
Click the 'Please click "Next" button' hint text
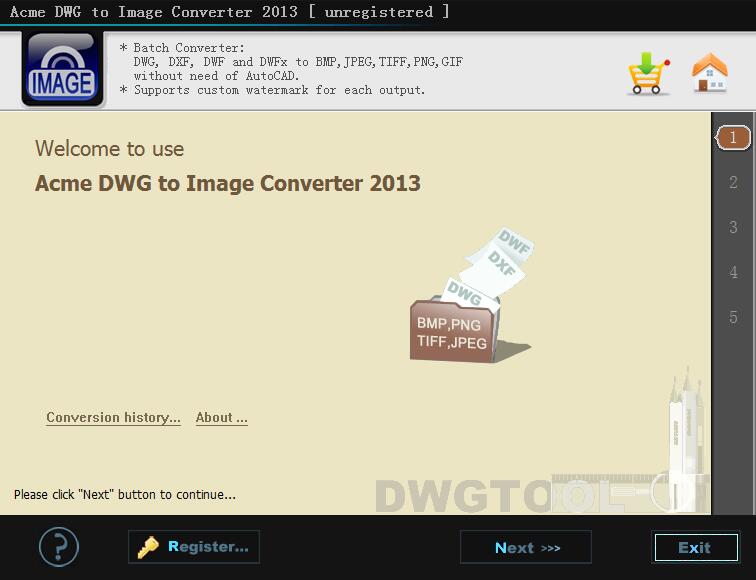click(125, 495)
